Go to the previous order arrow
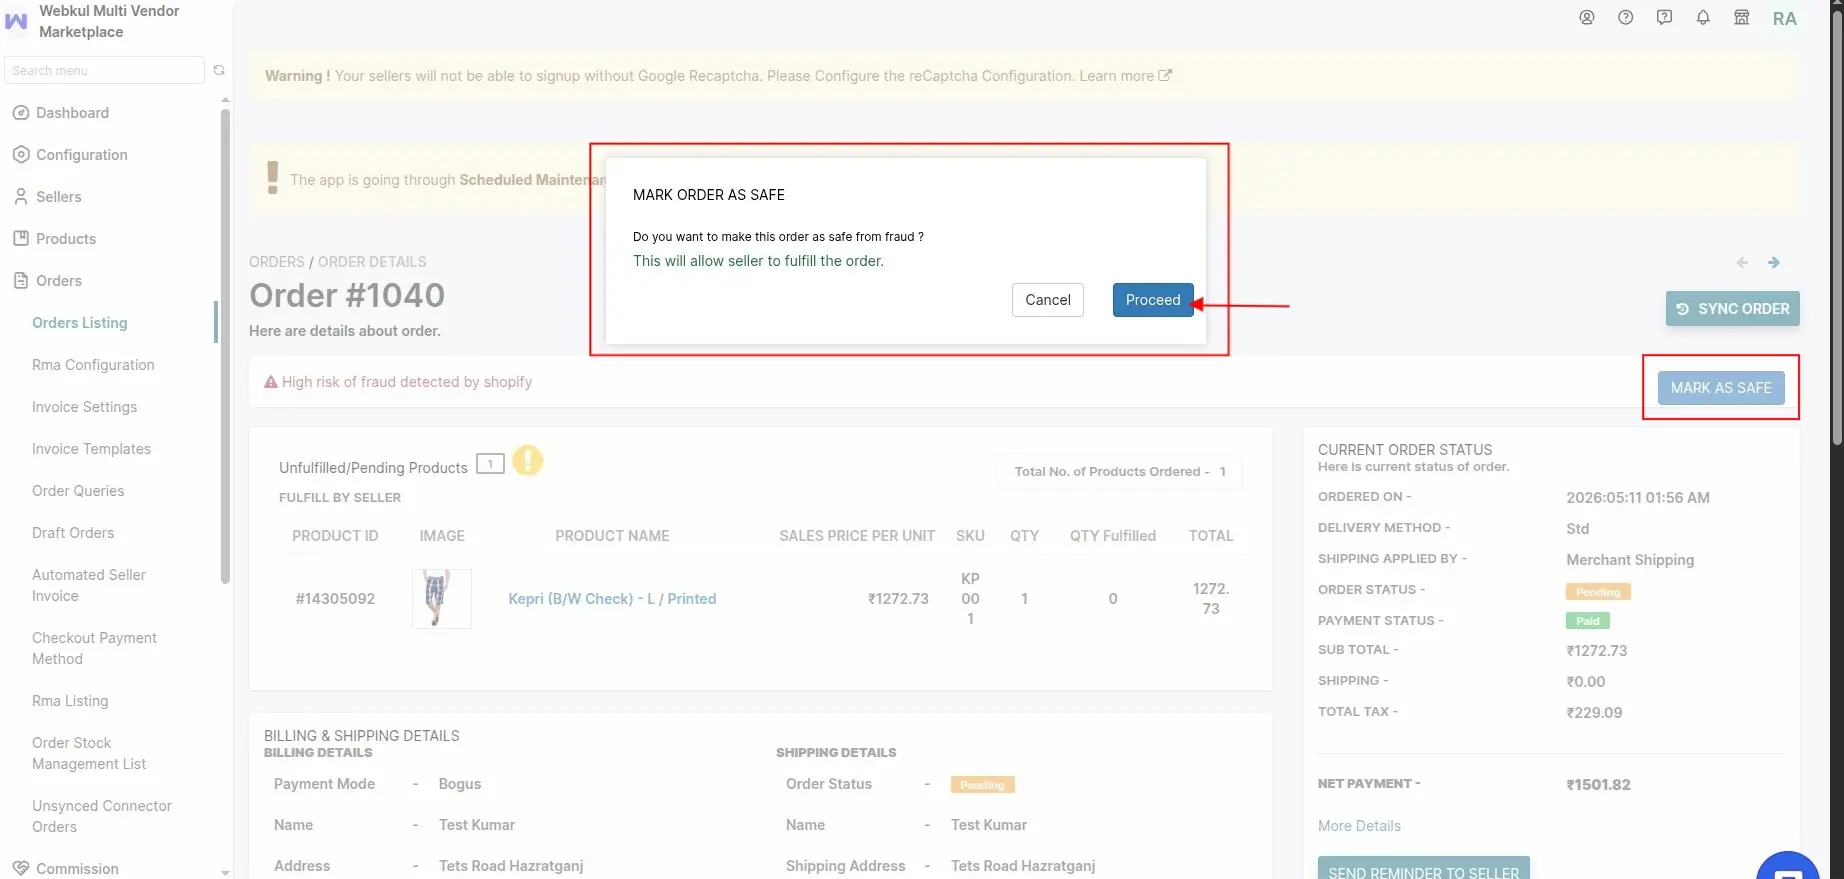This screenshot has height=879, width=1844. coord(1742,262)
